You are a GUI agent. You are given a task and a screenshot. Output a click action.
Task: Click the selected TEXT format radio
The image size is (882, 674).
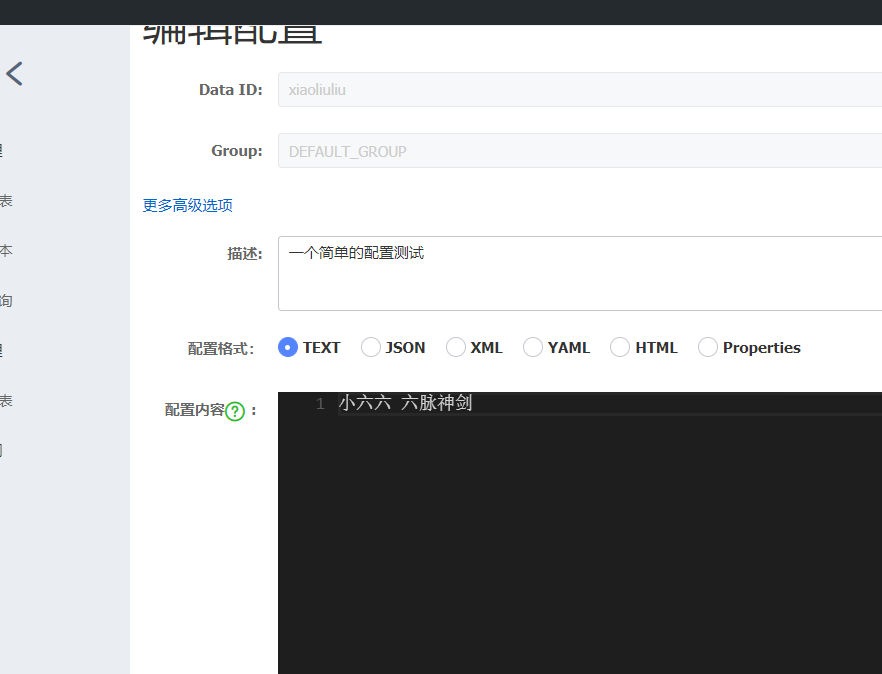[286, 347]
